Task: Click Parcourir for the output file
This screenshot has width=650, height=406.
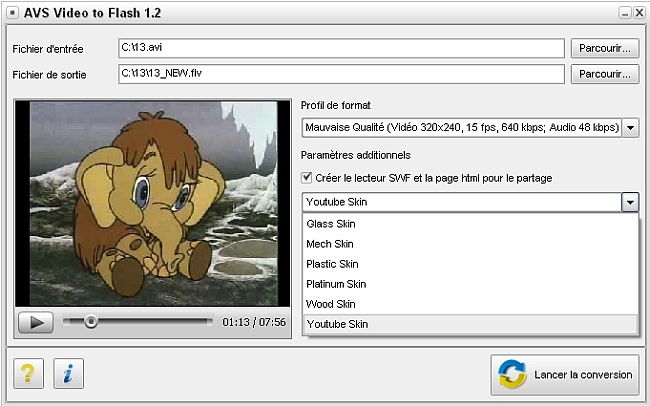Action: tap(605, 74)
